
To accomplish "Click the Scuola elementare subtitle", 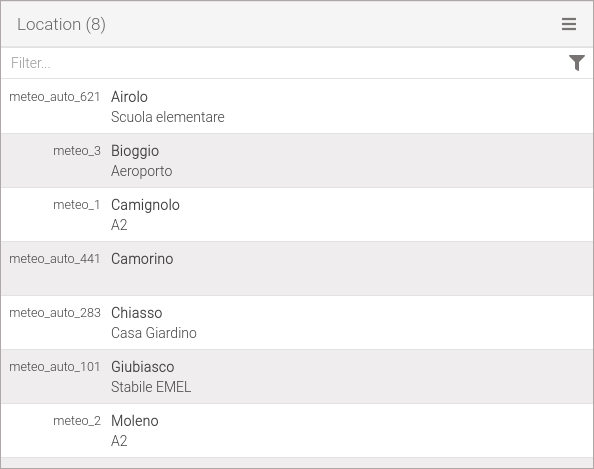I will [167, 117].
